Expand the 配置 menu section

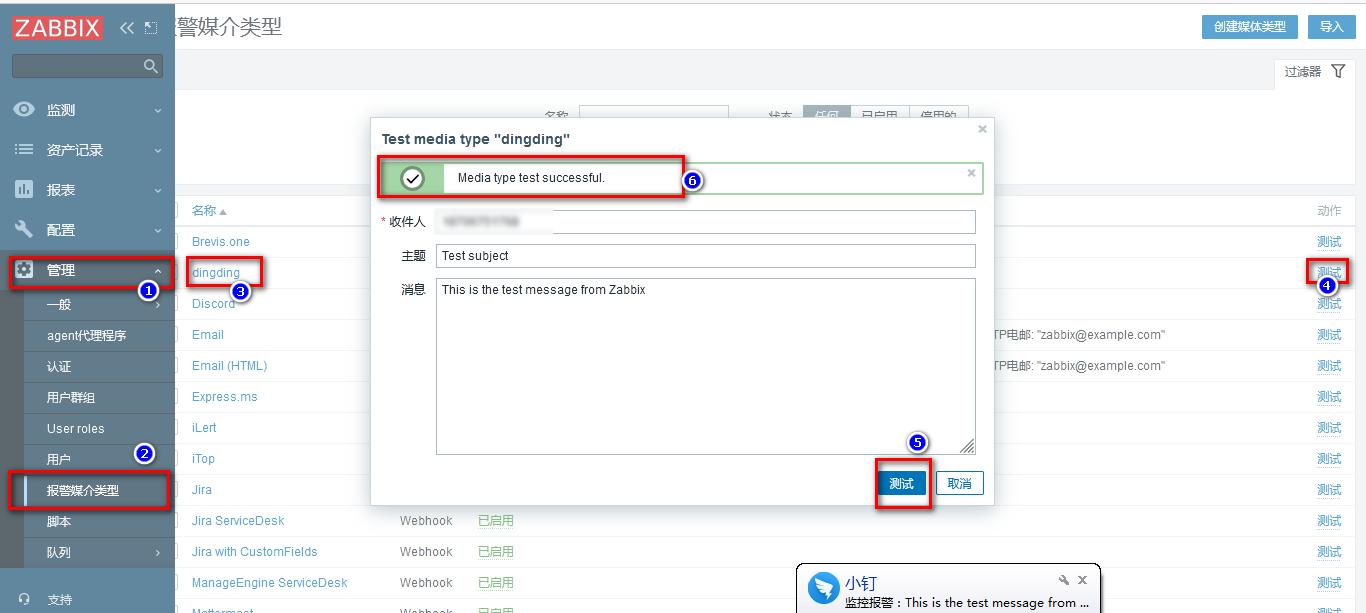pyautogui.click(x=87, y=229)
